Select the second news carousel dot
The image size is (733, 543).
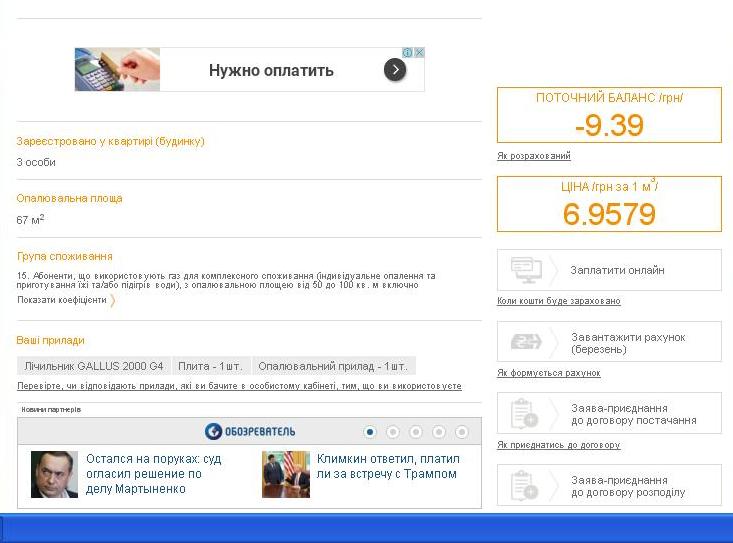pos(393,432)
